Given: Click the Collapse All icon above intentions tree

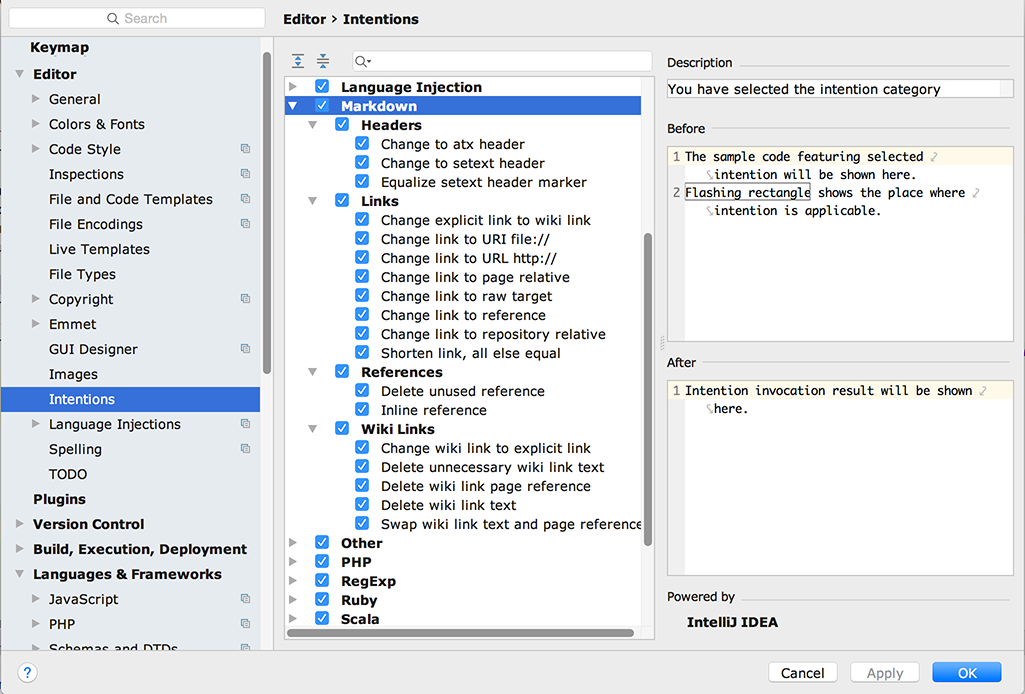Looking at the screenshot, I should point(323,61).
